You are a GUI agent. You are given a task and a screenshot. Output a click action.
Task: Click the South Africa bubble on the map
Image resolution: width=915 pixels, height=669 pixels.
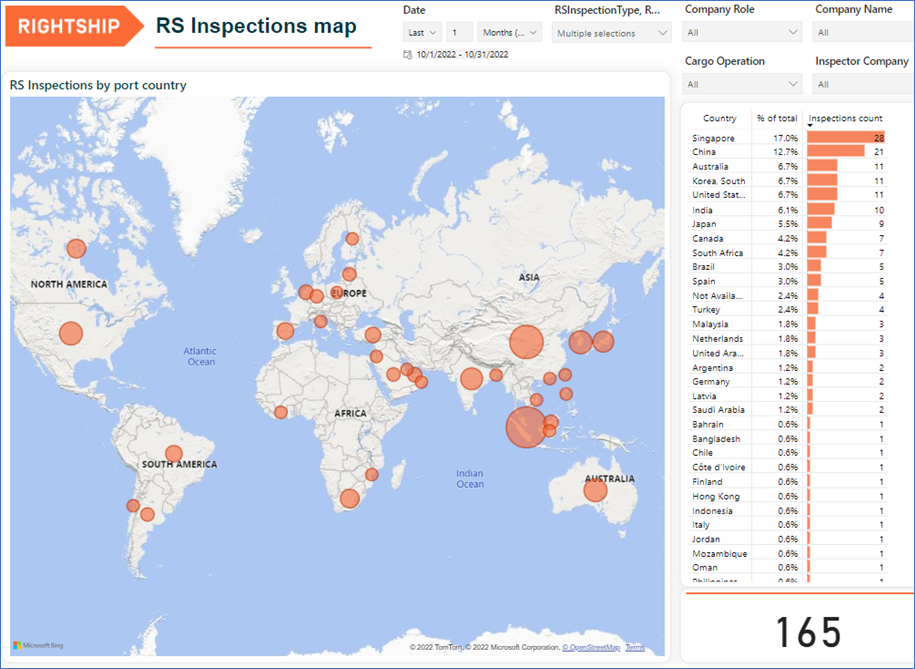point(349,497)
